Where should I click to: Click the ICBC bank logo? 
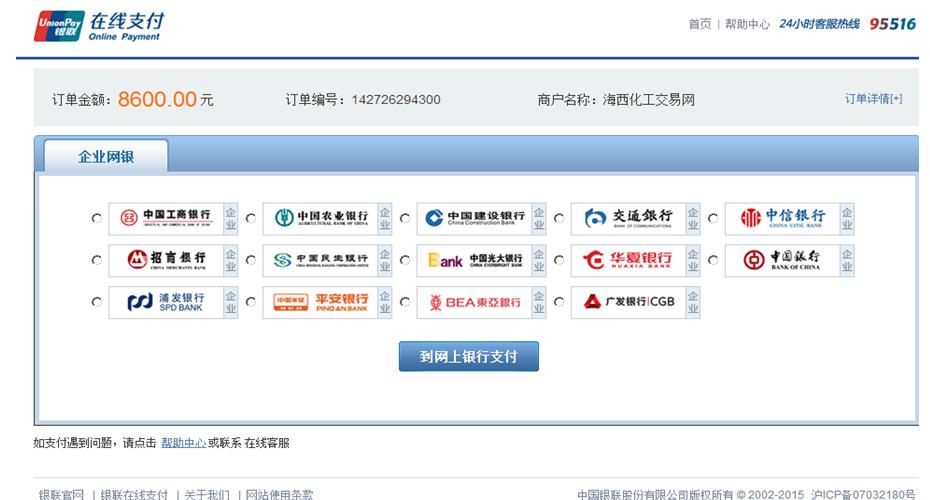point(166,218)
